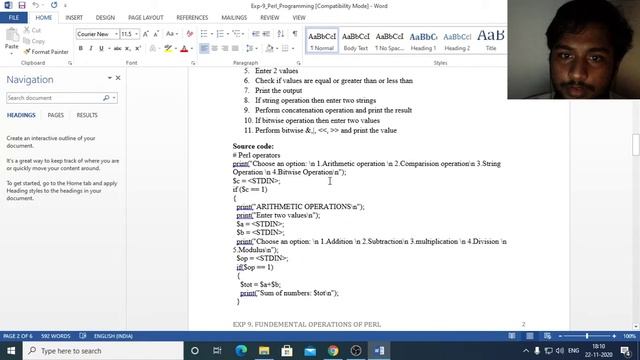The height and width of the screenshot is (360, 640).
Task: Click 592 WORDS count in status bar
Action: tap(56, 336)
